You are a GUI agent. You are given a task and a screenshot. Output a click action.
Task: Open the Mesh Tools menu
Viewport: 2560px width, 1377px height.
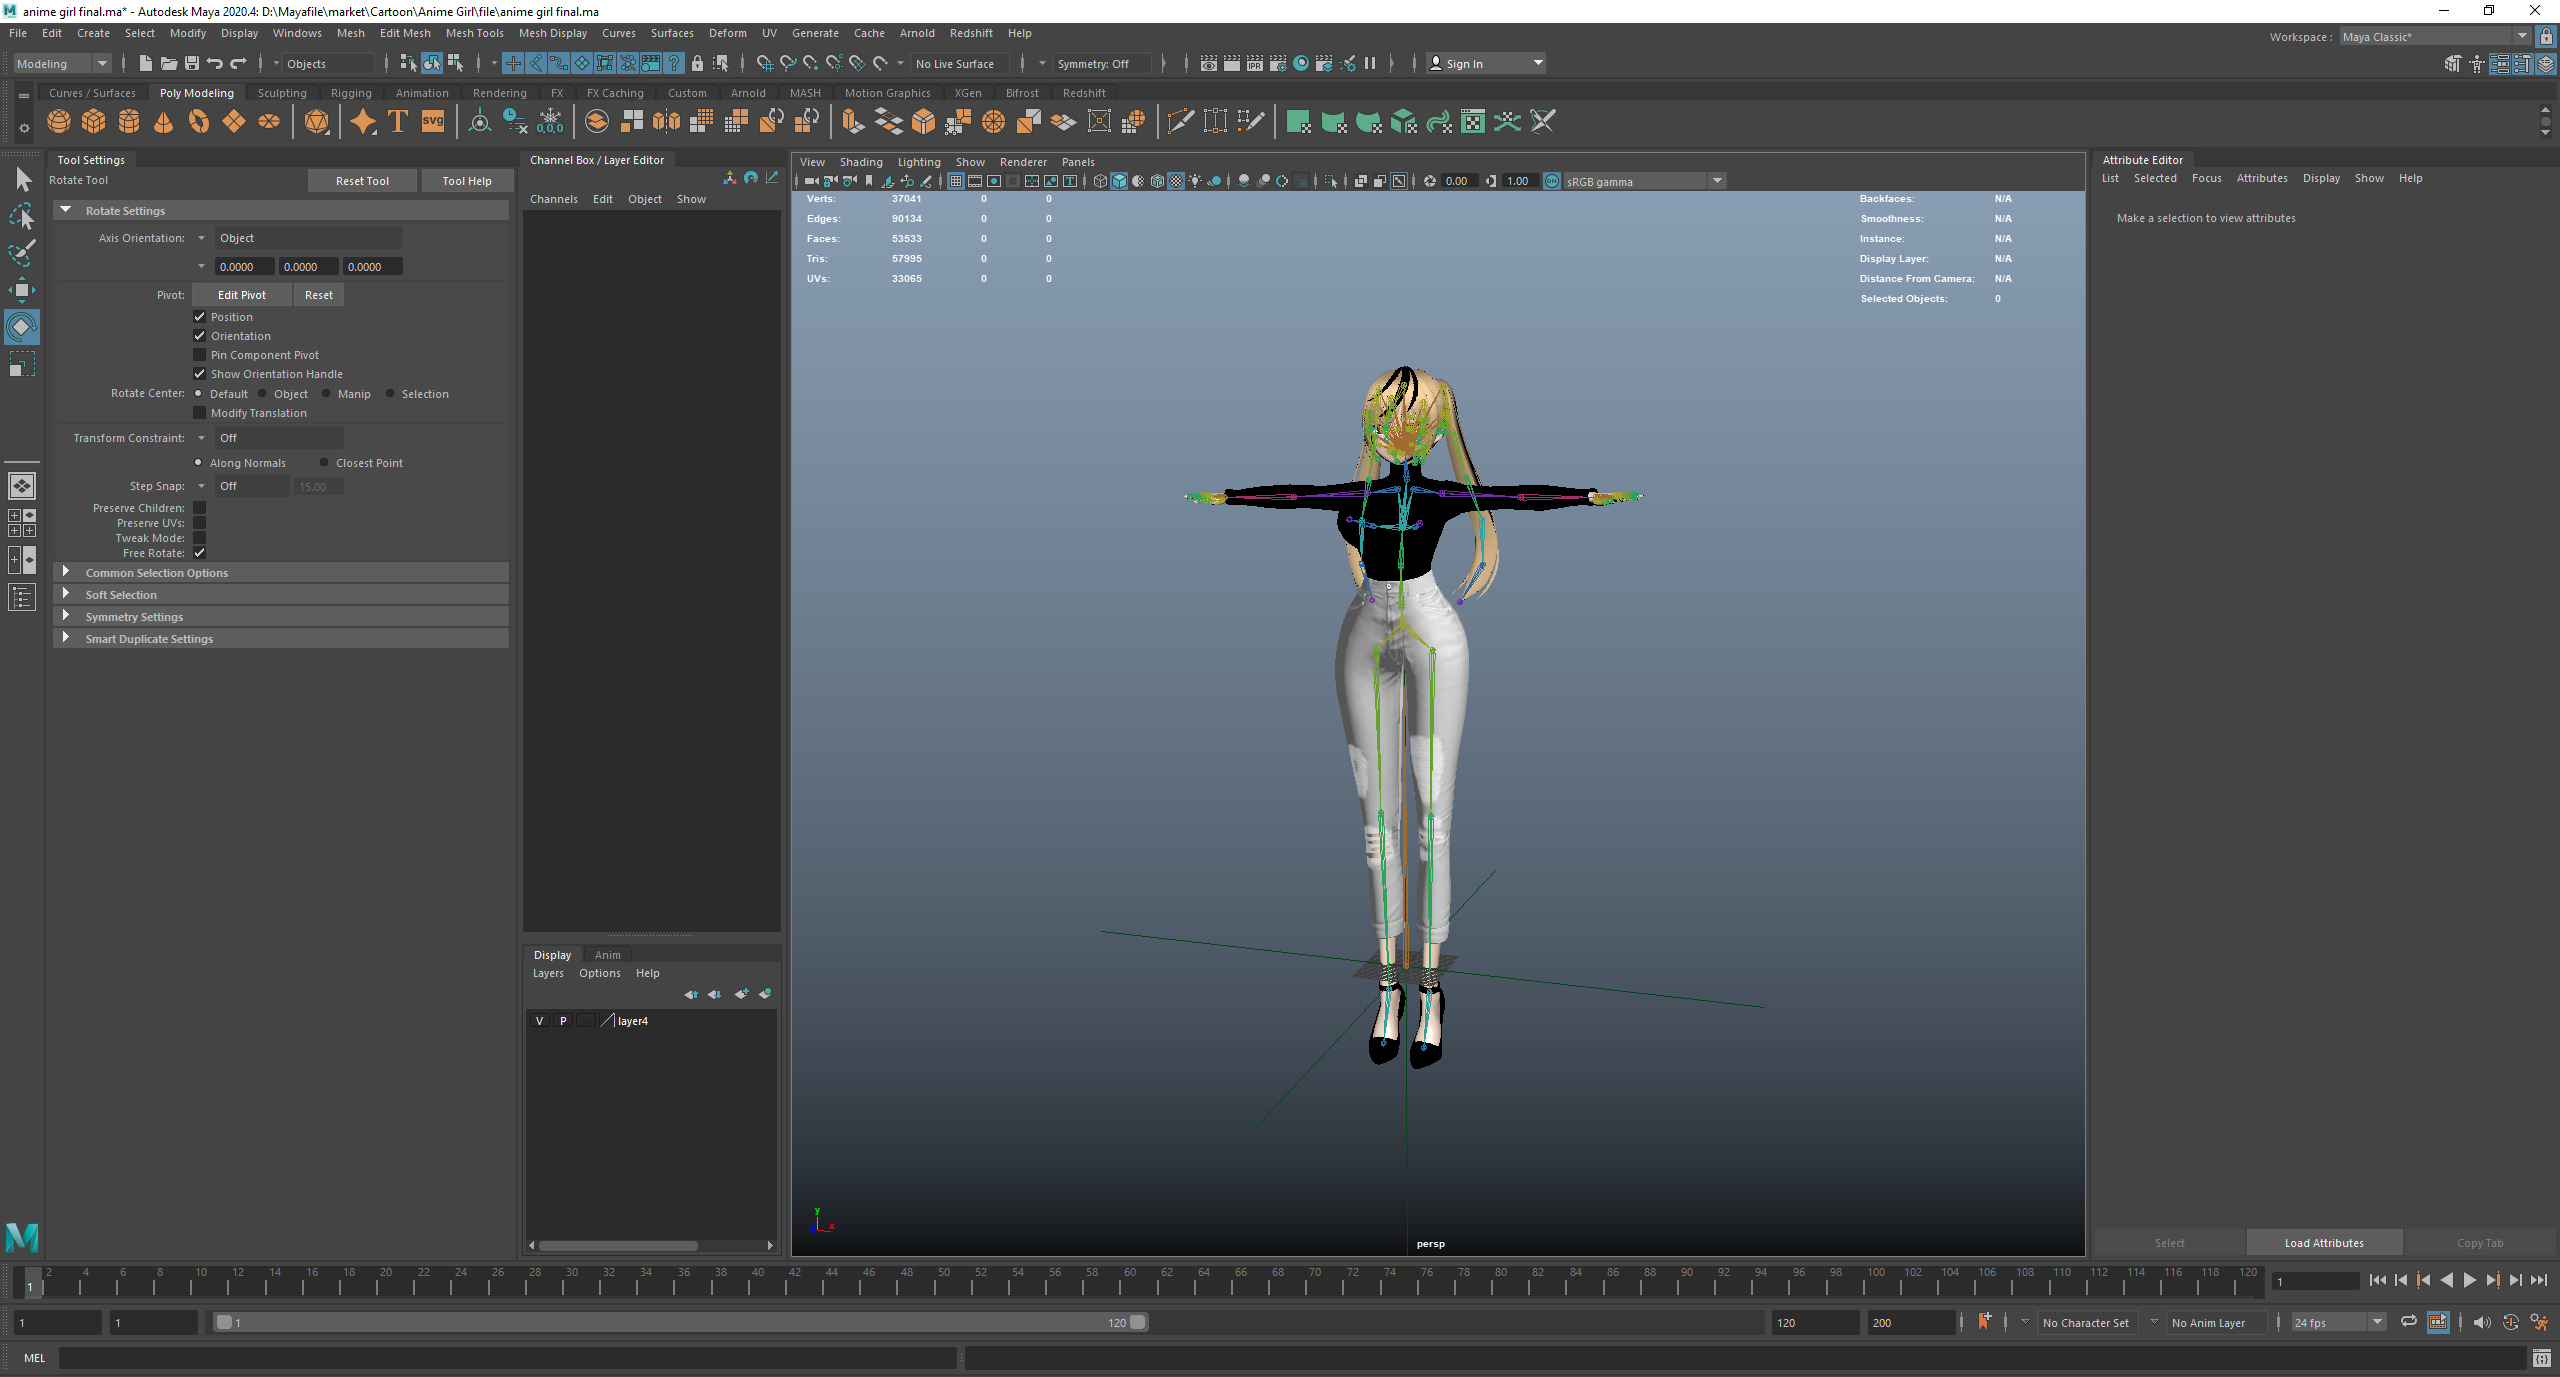point(474,33)
